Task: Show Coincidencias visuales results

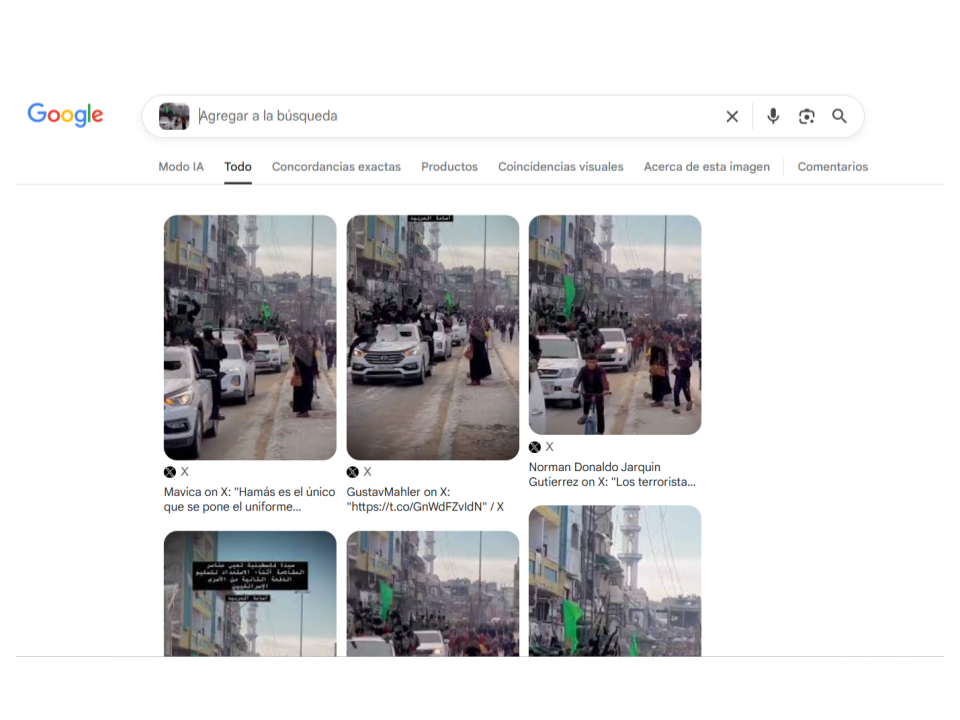Action: (x=560, y=167)
